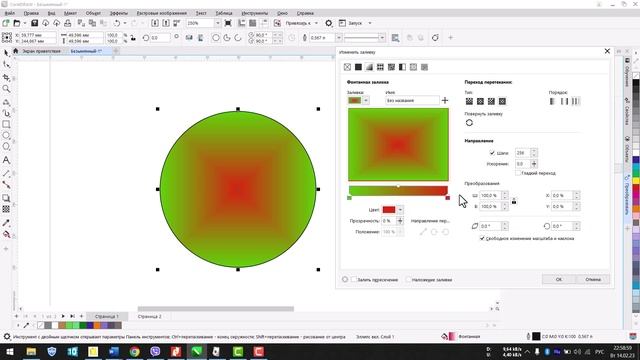Screen dimensions: 640x360
Task: Select the Rectangle tool in toolbox
Action: tap(6, 124)
